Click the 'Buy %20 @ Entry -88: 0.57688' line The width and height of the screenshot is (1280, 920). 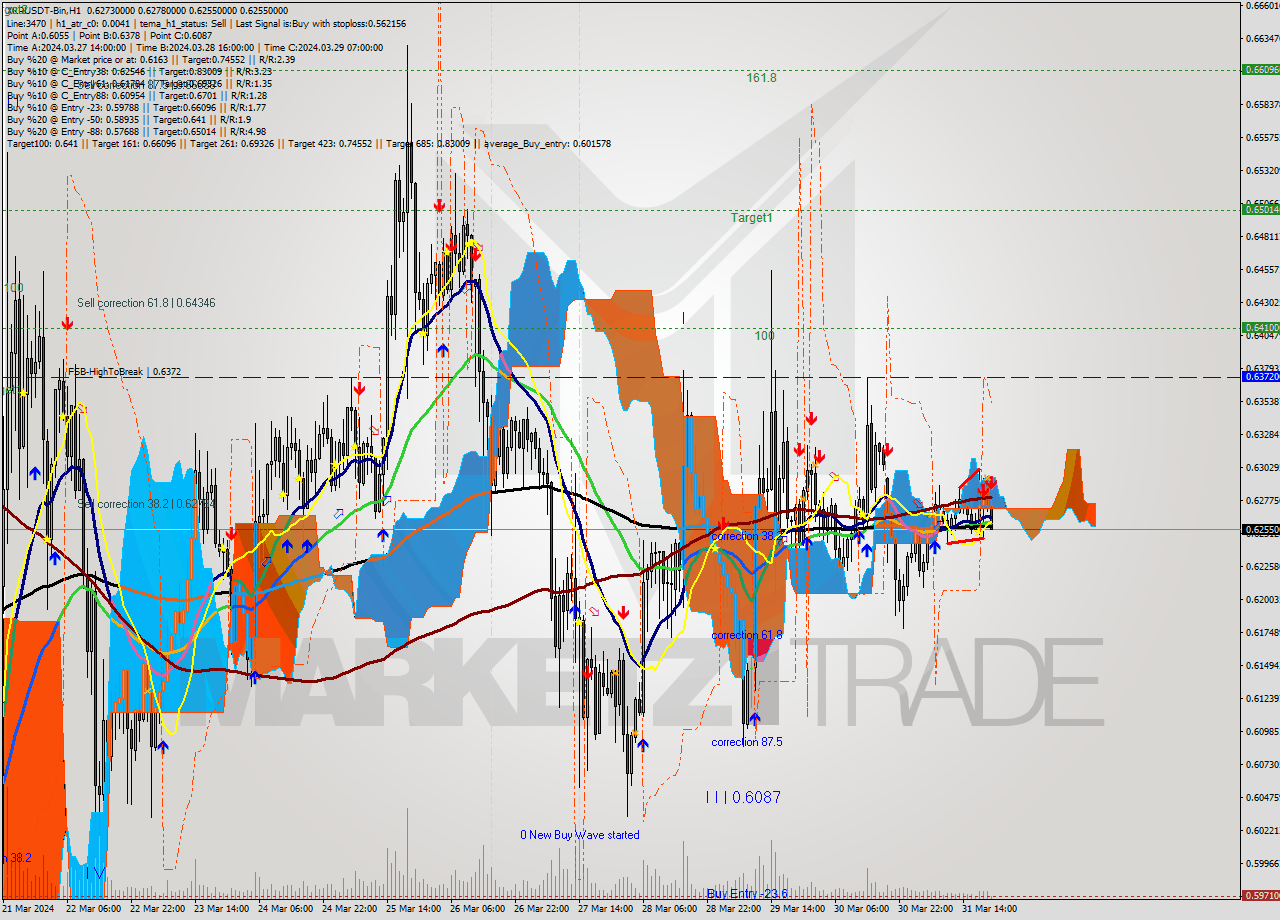tap(136, 131)
